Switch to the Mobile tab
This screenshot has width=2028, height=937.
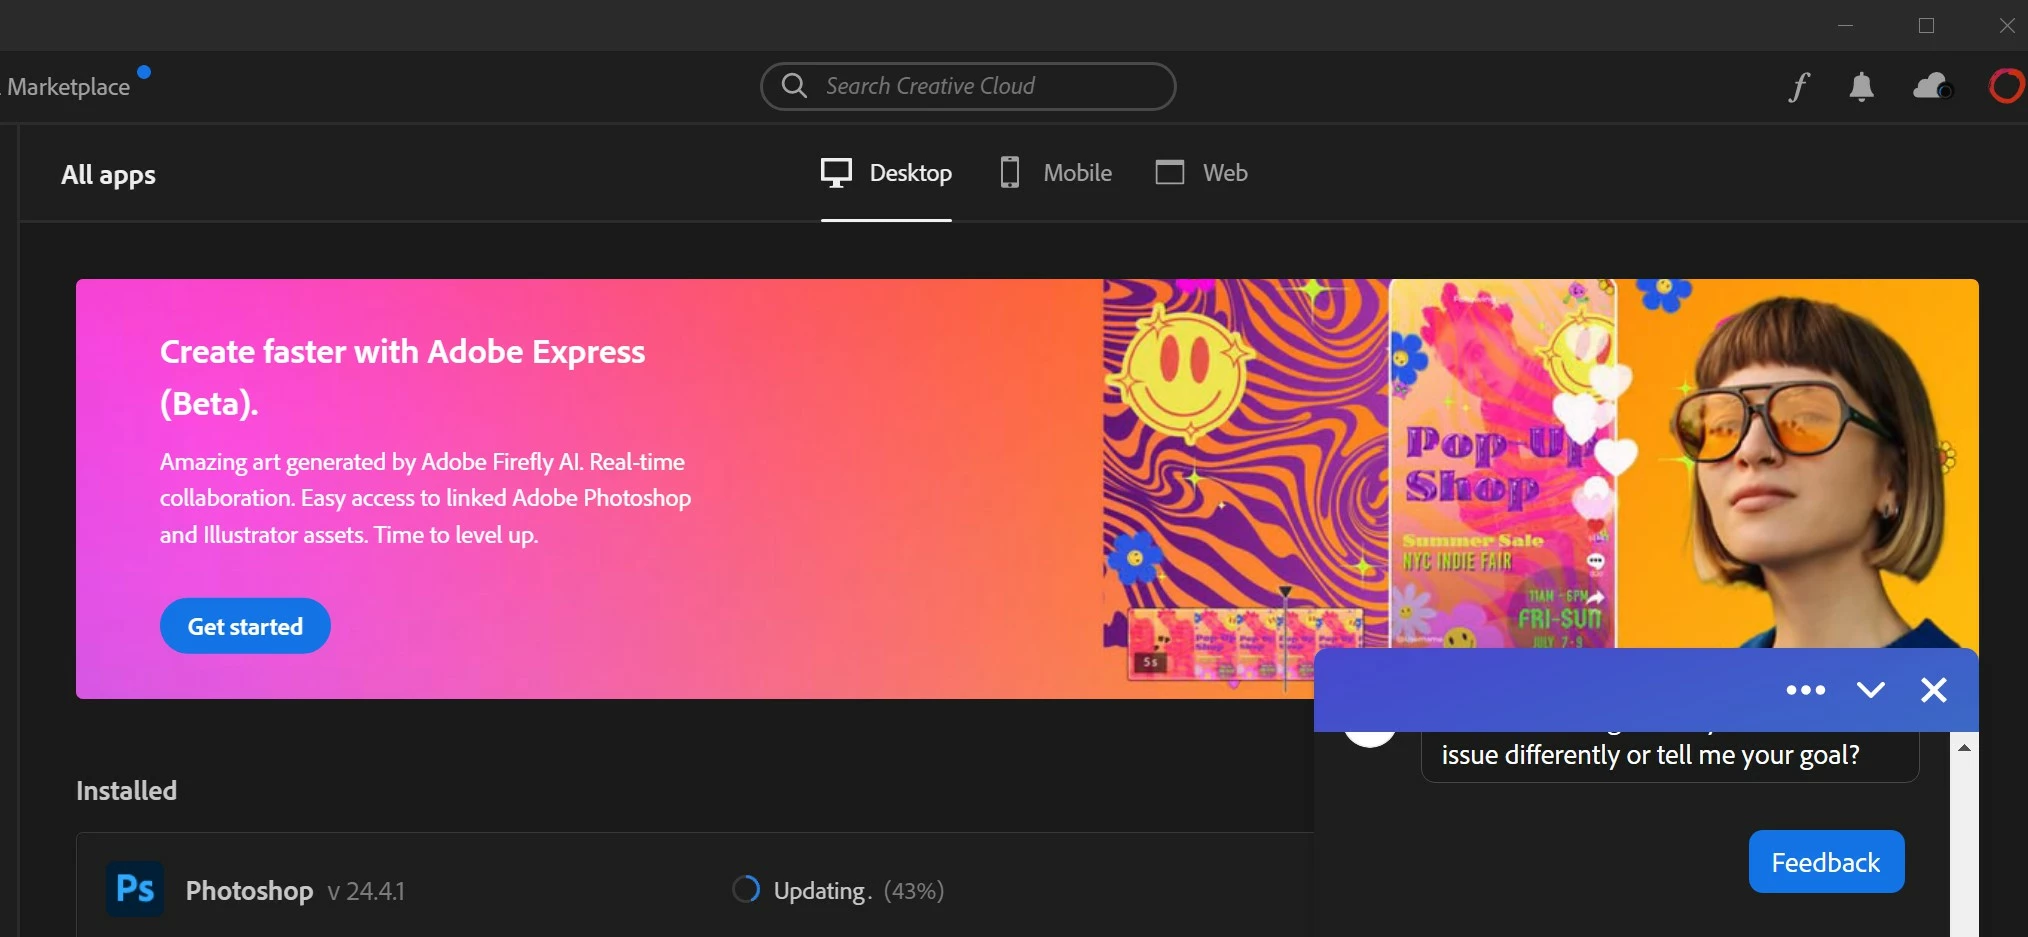[1056, 173]
